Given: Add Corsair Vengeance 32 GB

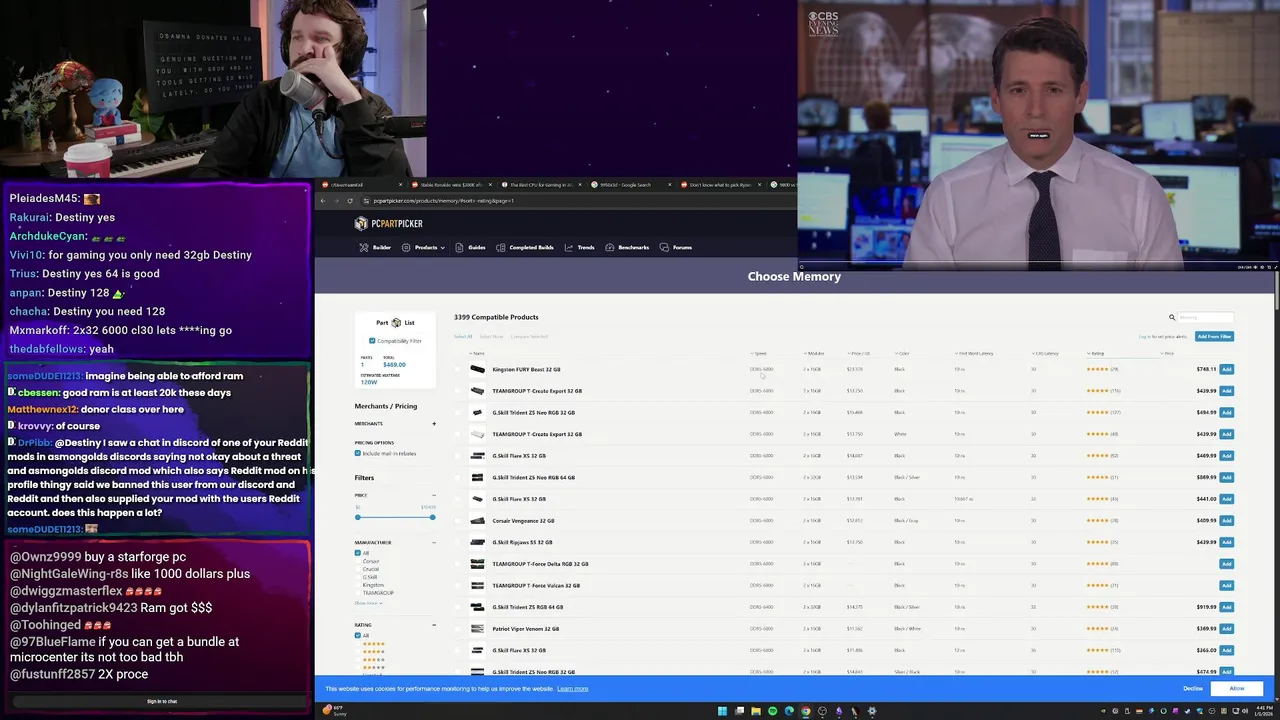Looking at the screenshot, I should coord(1226,521).
